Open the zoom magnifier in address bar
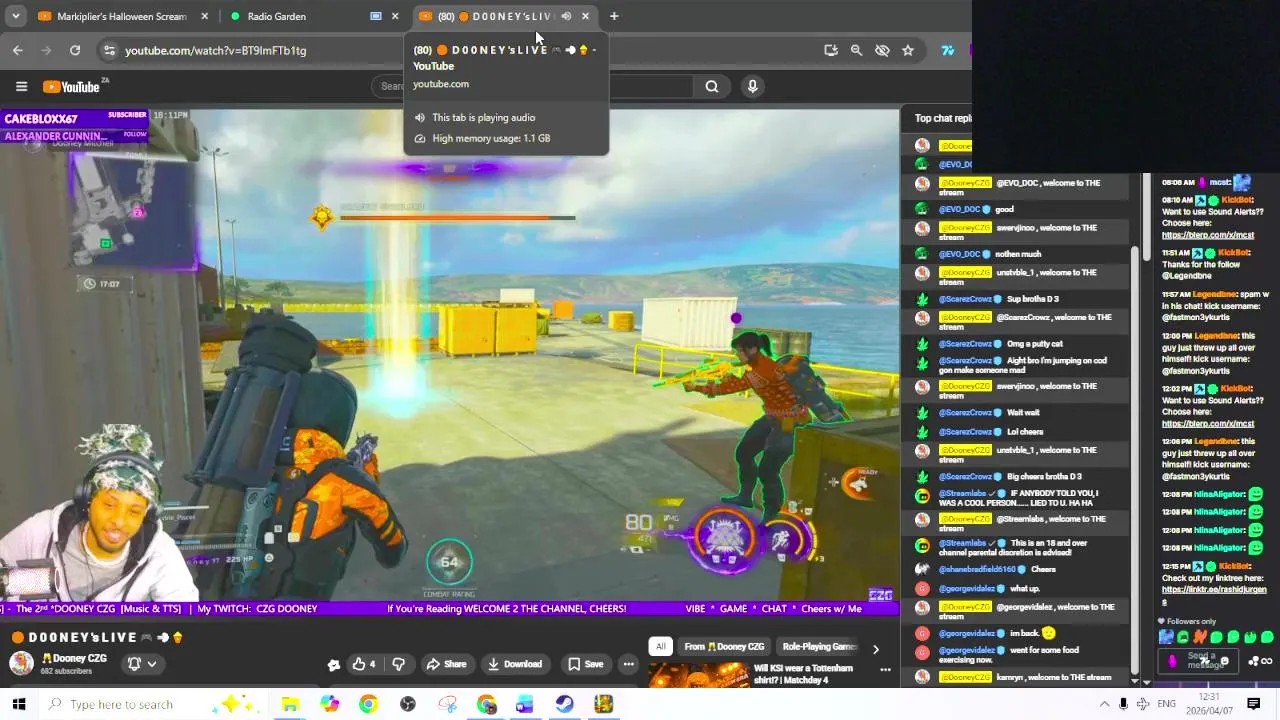 856,50
